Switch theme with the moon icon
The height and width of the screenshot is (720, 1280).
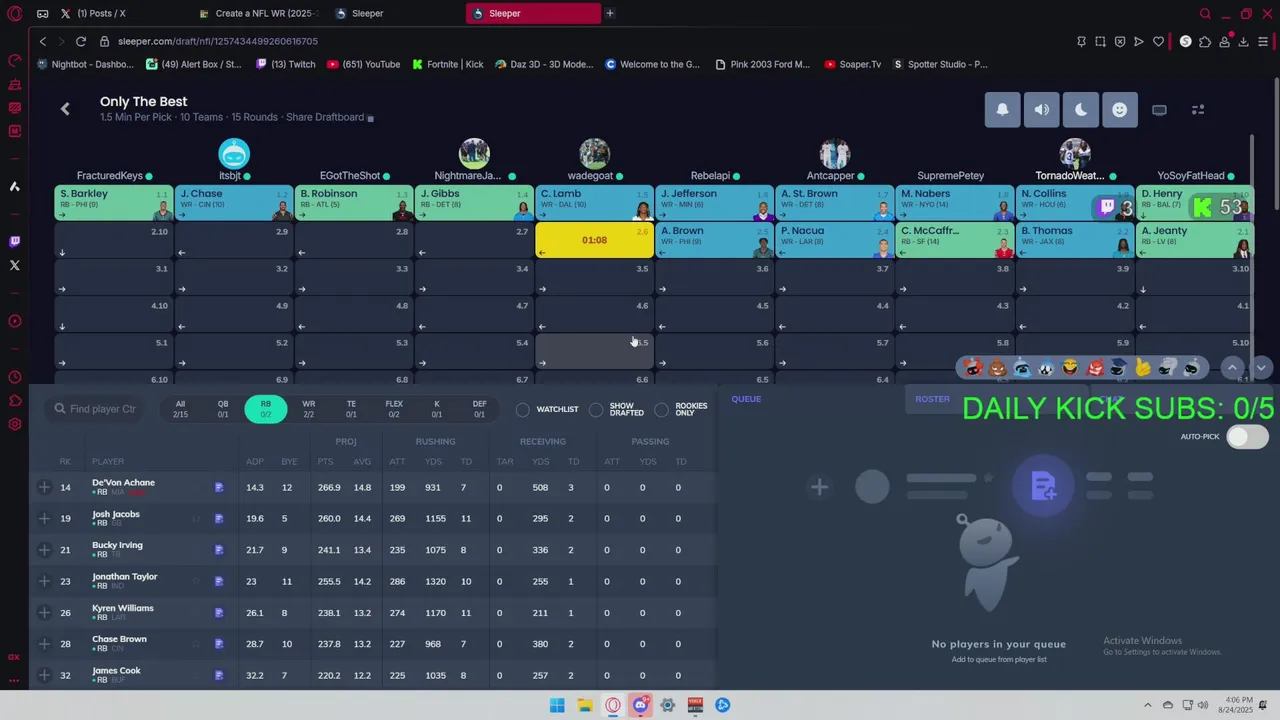pos(1080,110)
